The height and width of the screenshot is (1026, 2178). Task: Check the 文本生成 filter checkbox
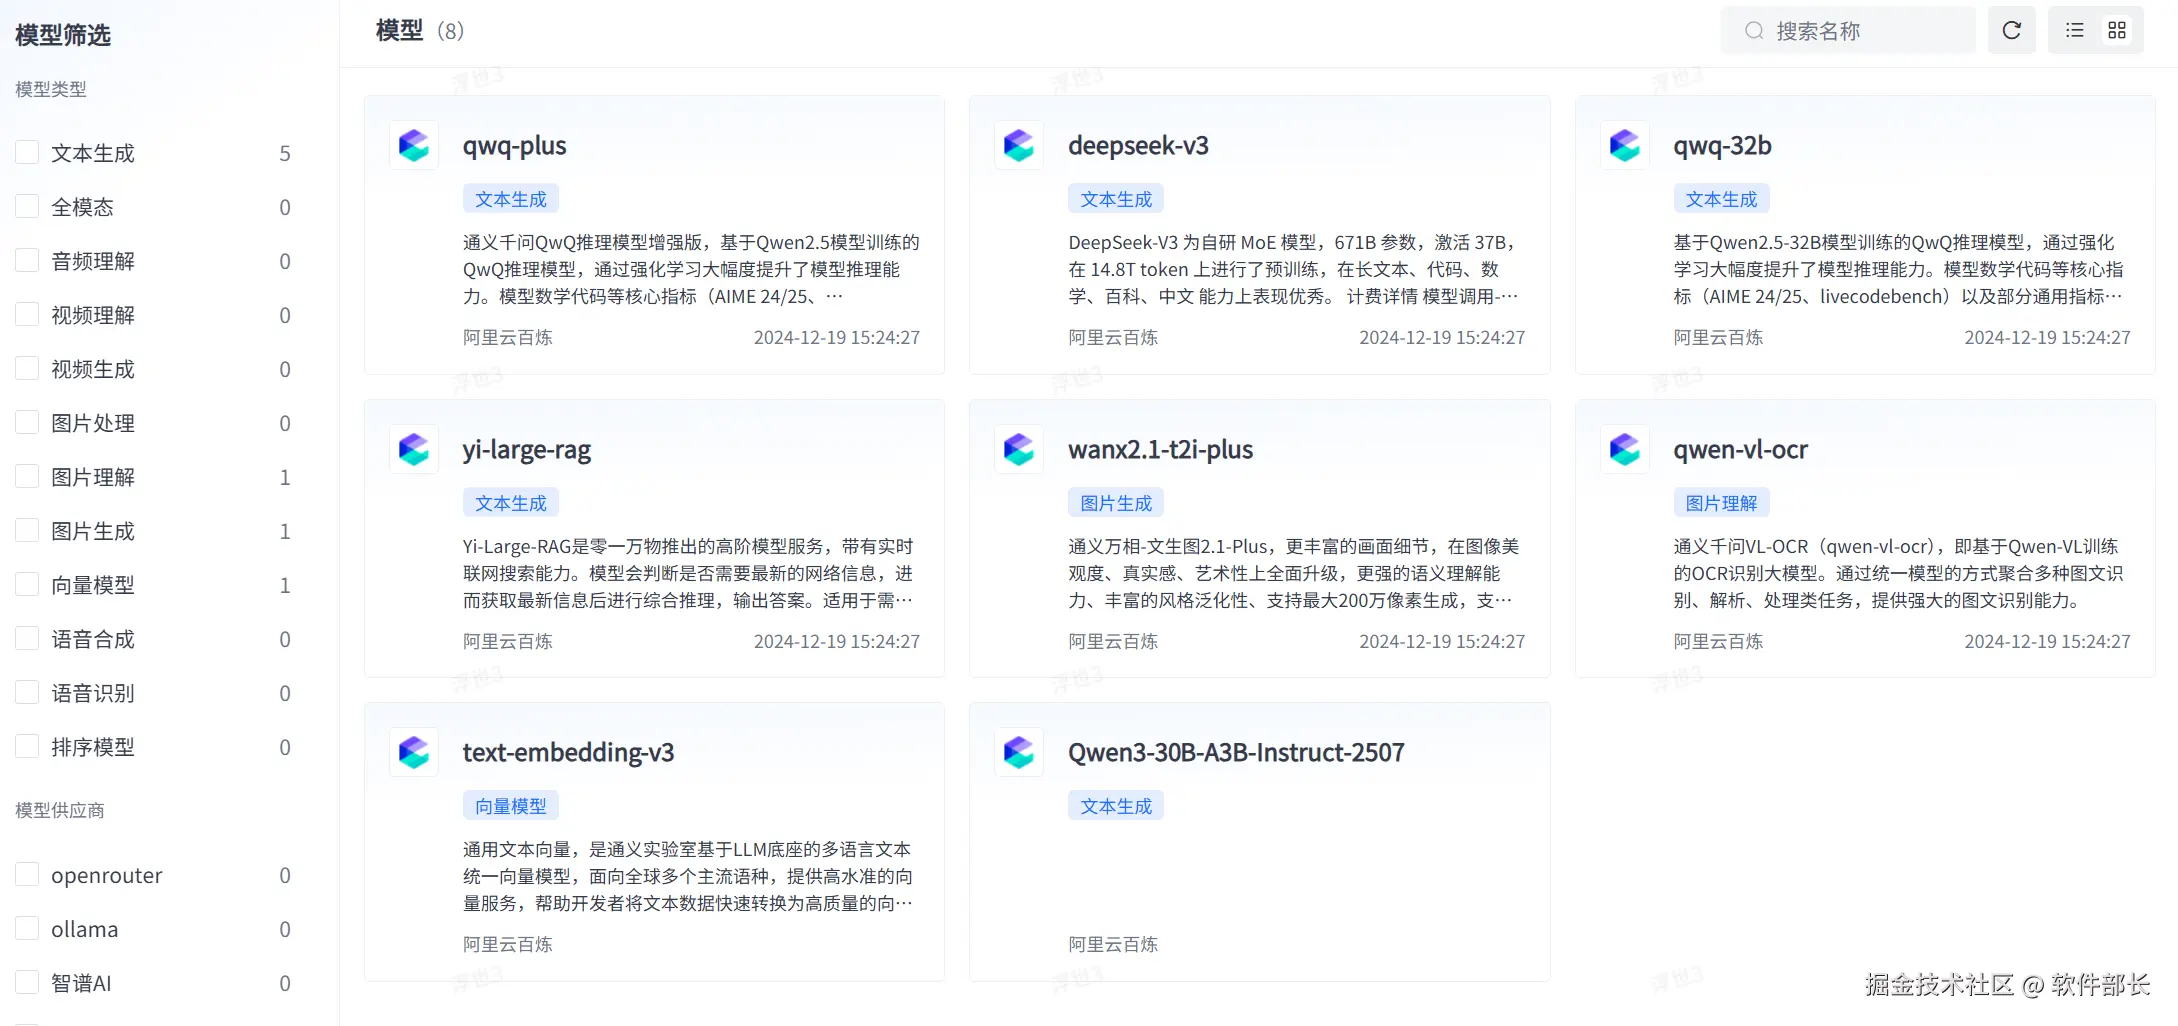[x=27, y=153]
